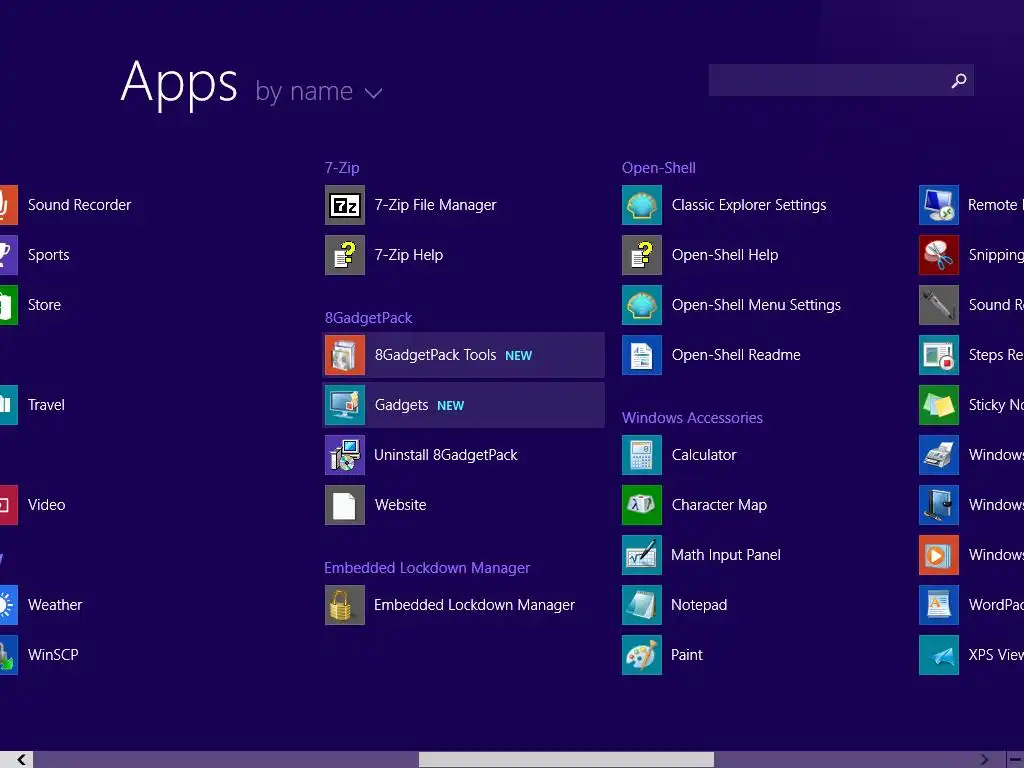
Task: Launch the WordPad icon
Action: 939,605
